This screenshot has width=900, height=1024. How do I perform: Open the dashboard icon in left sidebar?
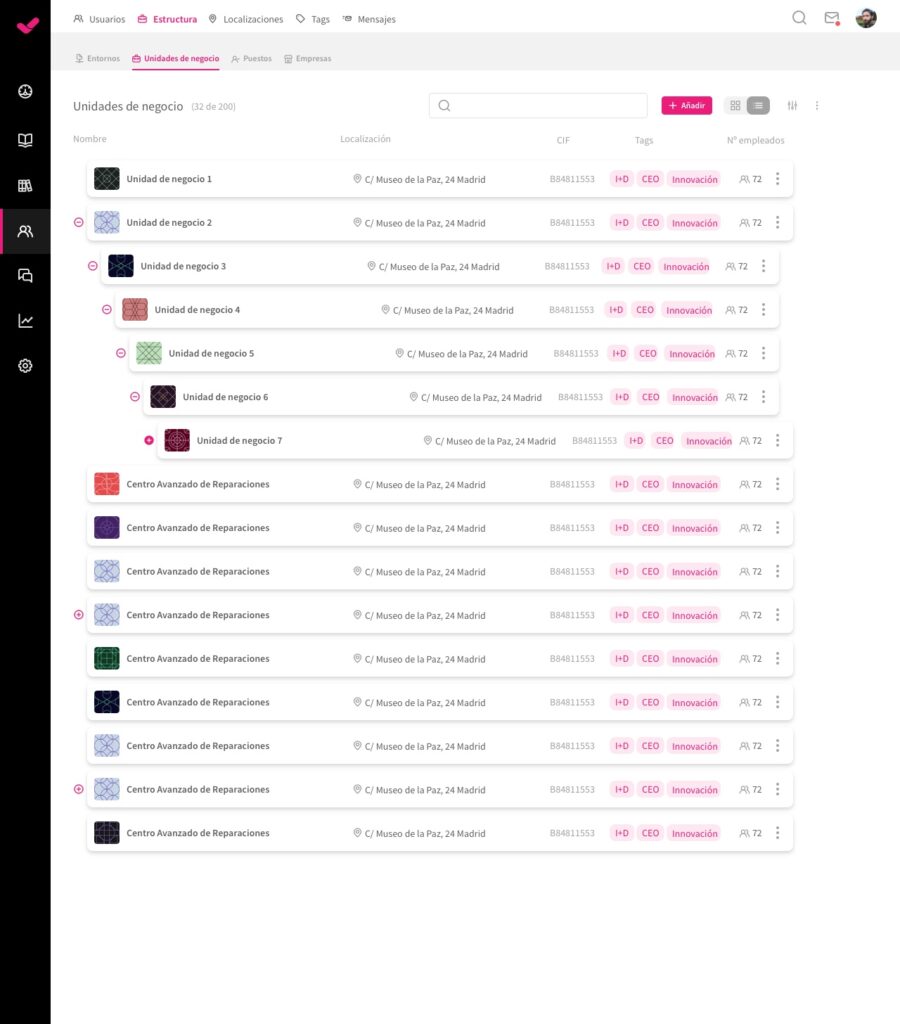click(25, 92)
